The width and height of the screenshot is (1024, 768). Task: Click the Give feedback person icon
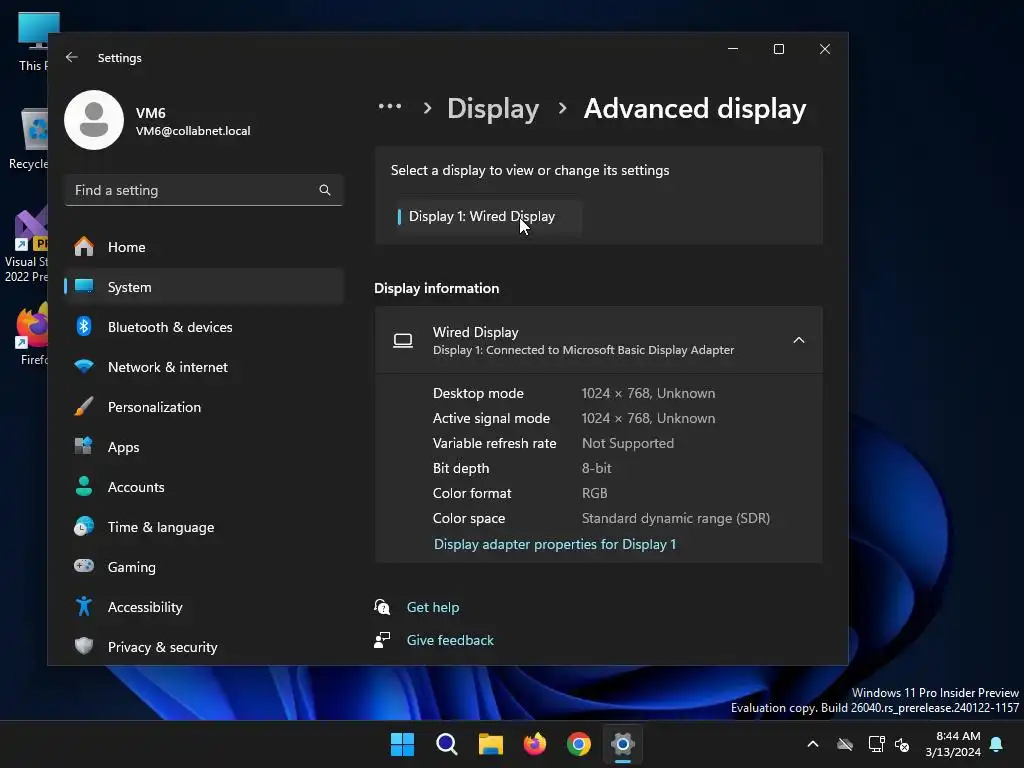click(382, 640)
